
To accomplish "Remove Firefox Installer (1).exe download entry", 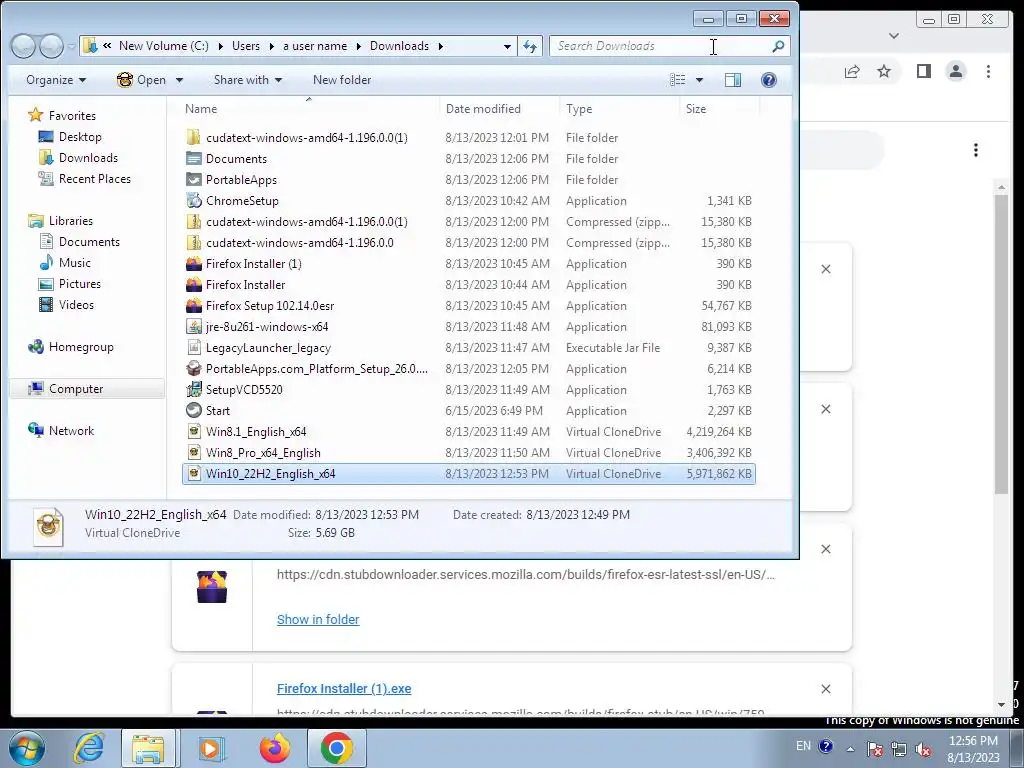I will [x=825, y=689].
